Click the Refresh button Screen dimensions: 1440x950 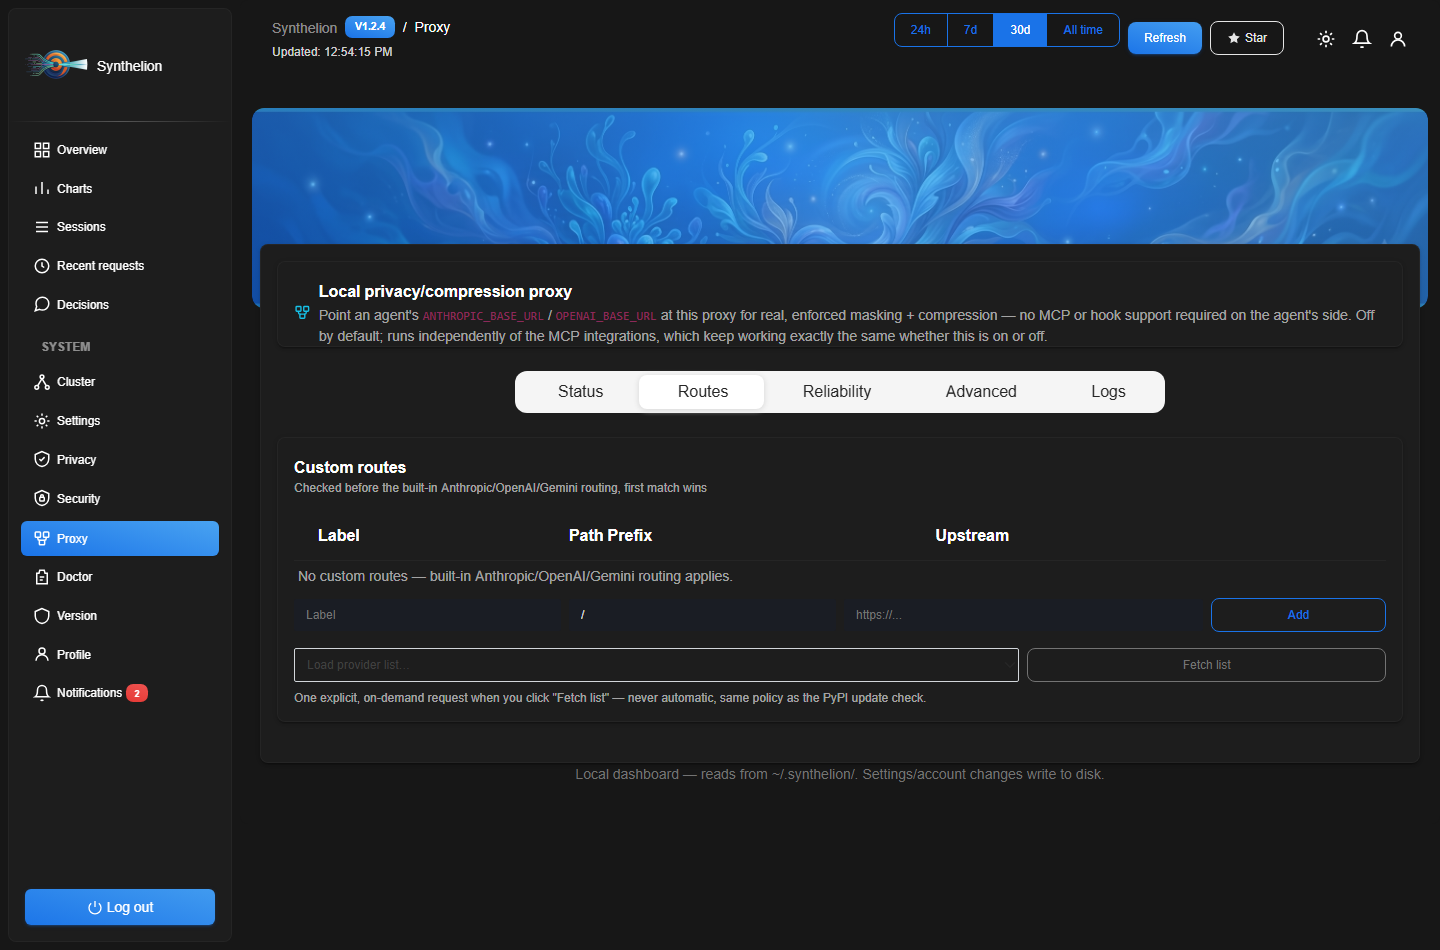coord(1165,38)
